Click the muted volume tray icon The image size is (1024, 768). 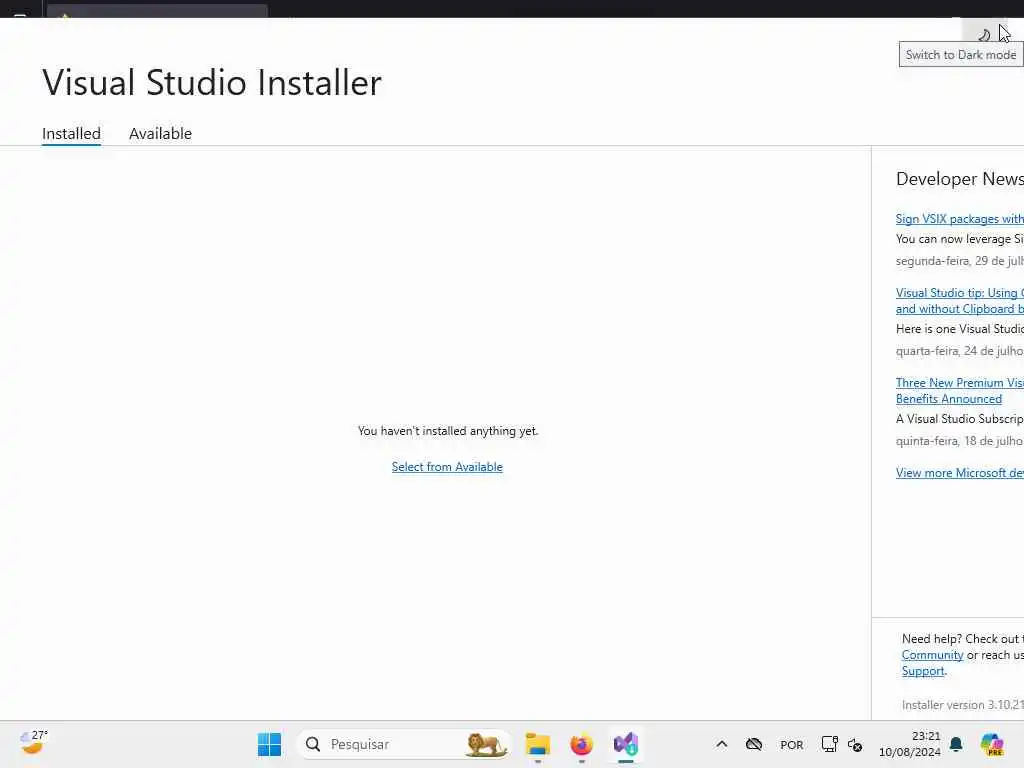855,744
